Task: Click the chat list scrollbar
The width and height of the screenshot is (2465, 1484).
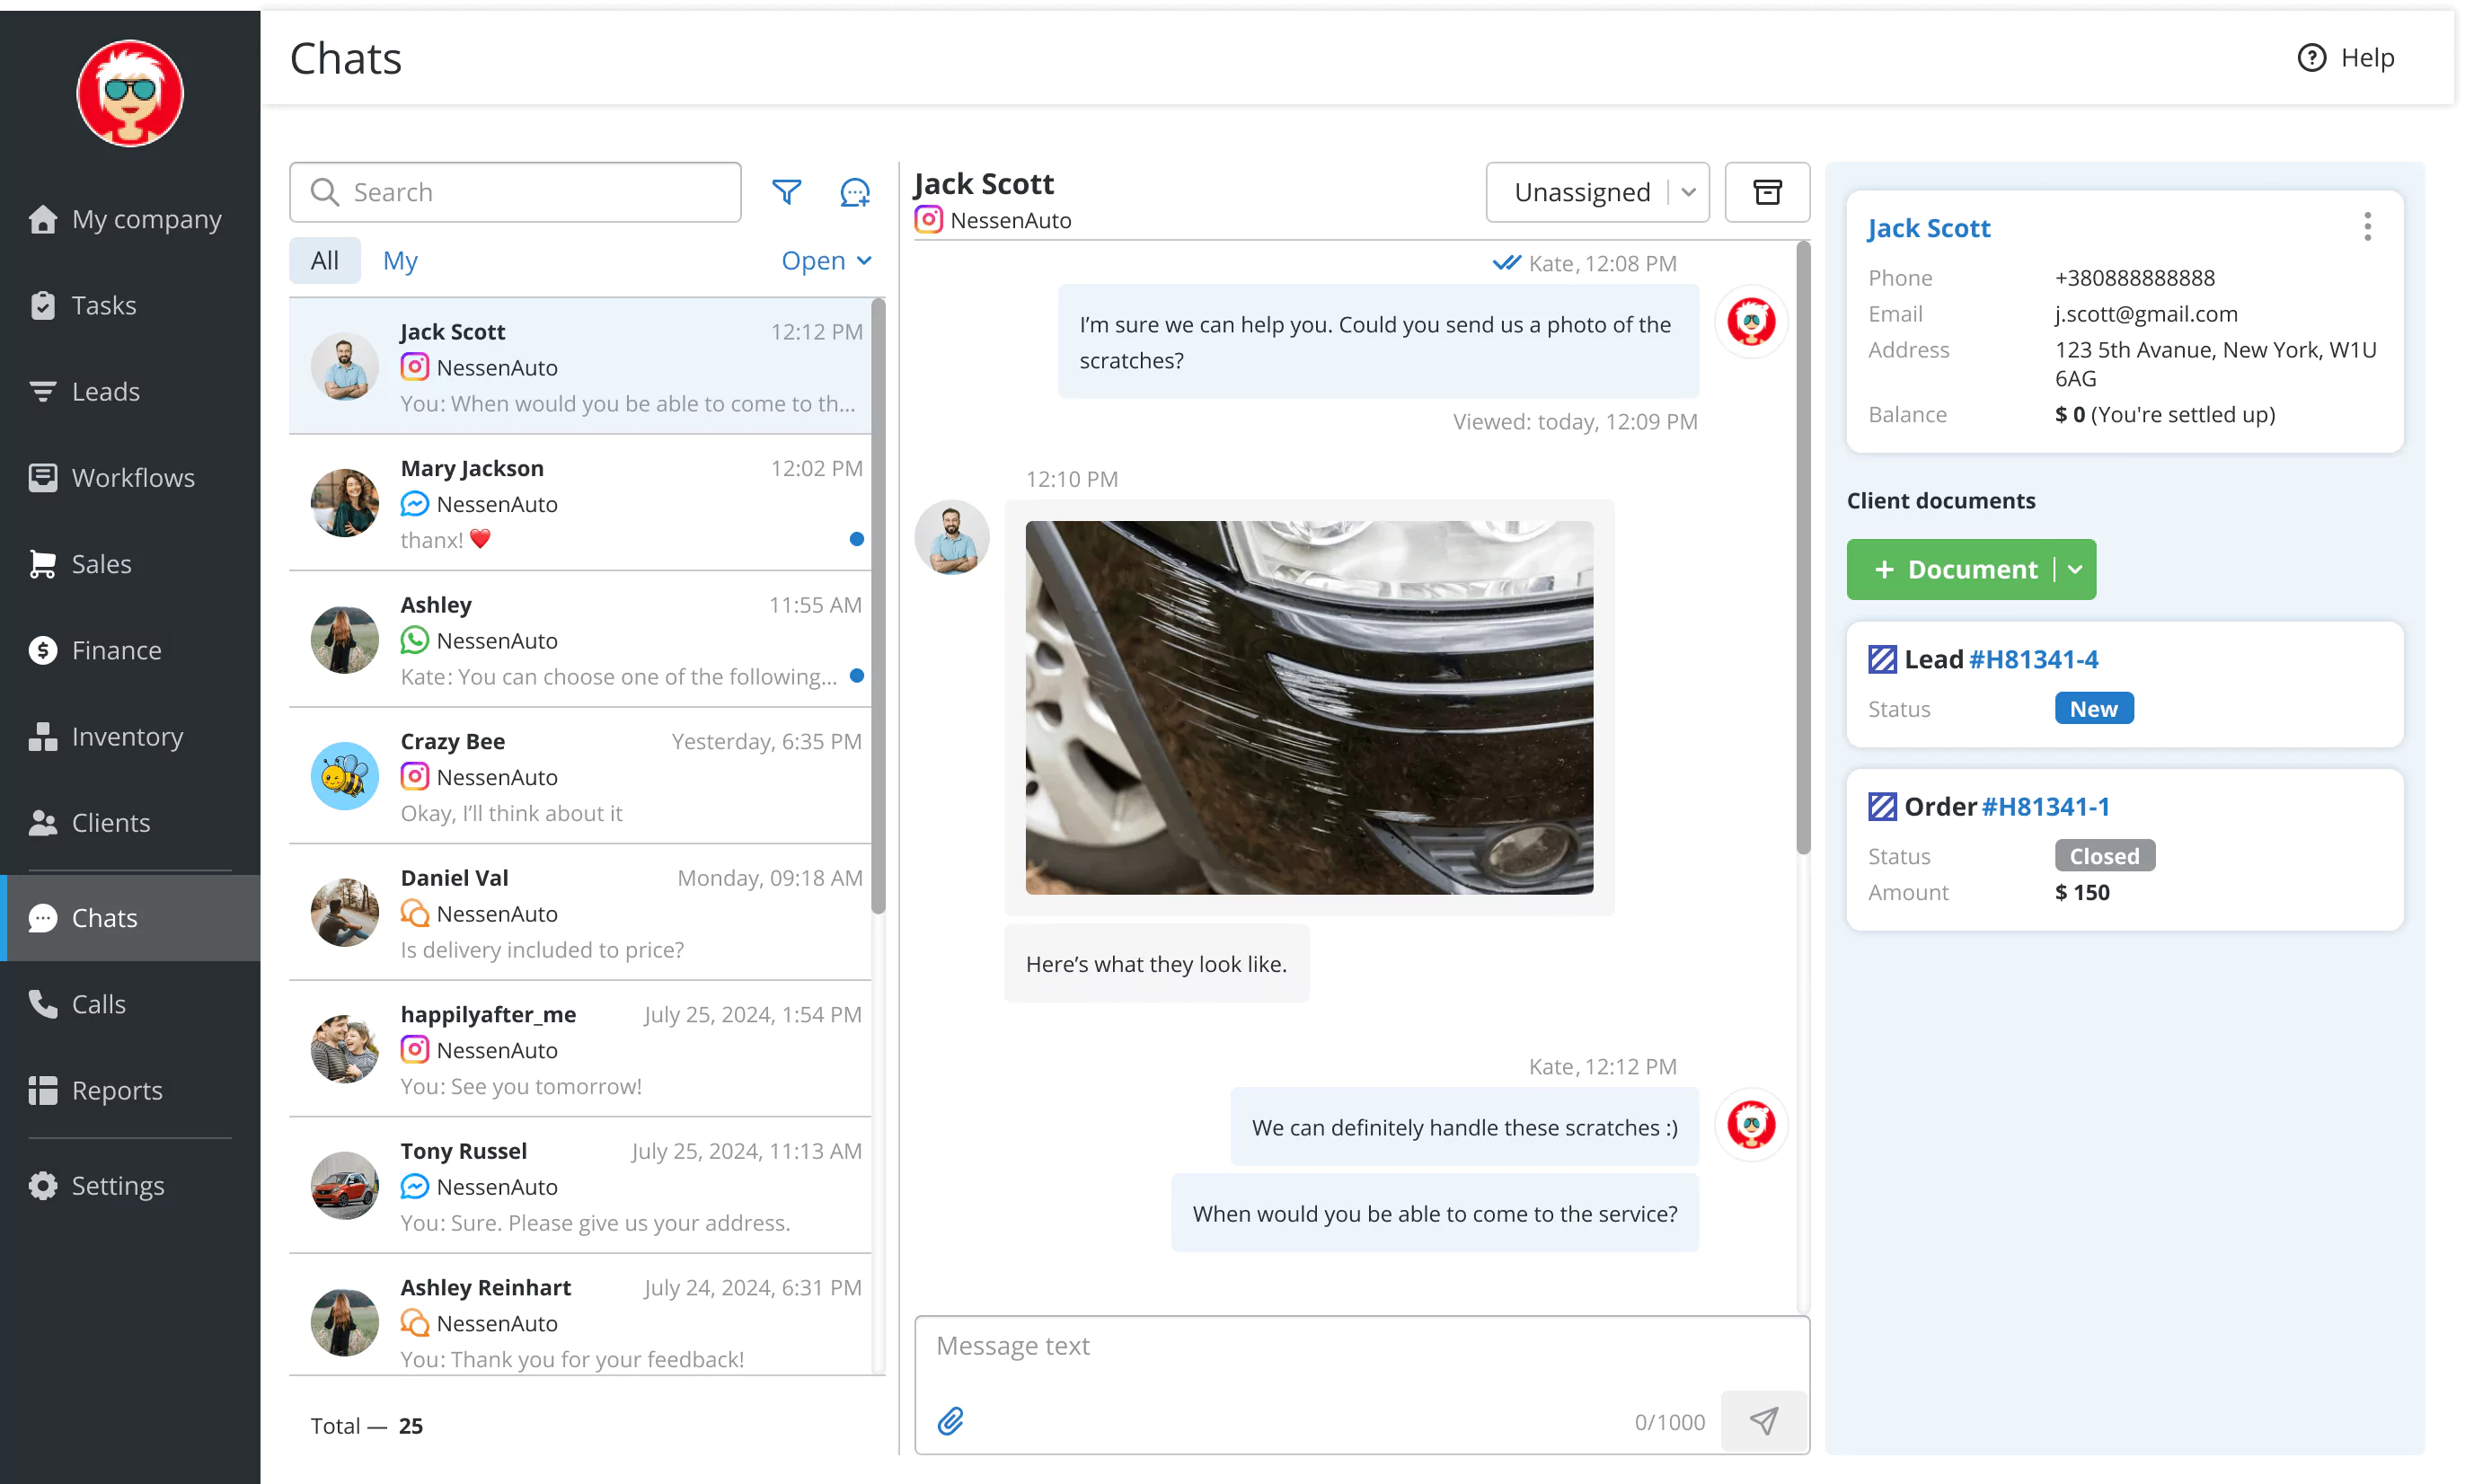Action: [x=878, y=606]
